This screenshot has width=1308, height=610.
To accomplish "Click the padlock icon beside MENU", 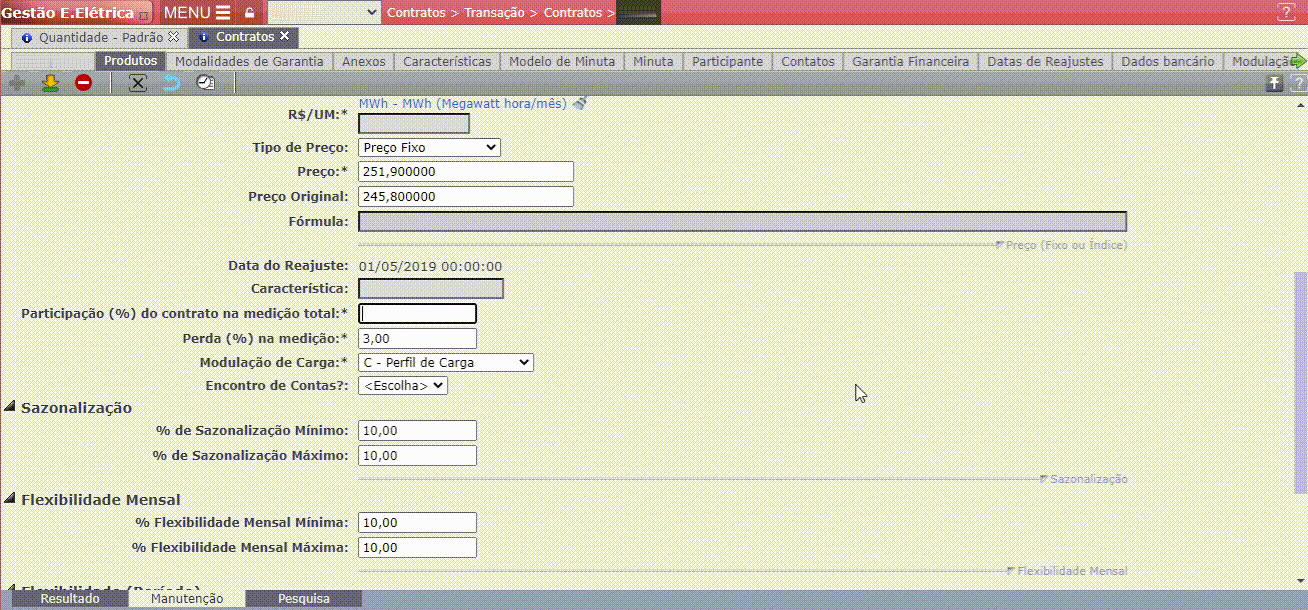I will click(x=249, y=13).
